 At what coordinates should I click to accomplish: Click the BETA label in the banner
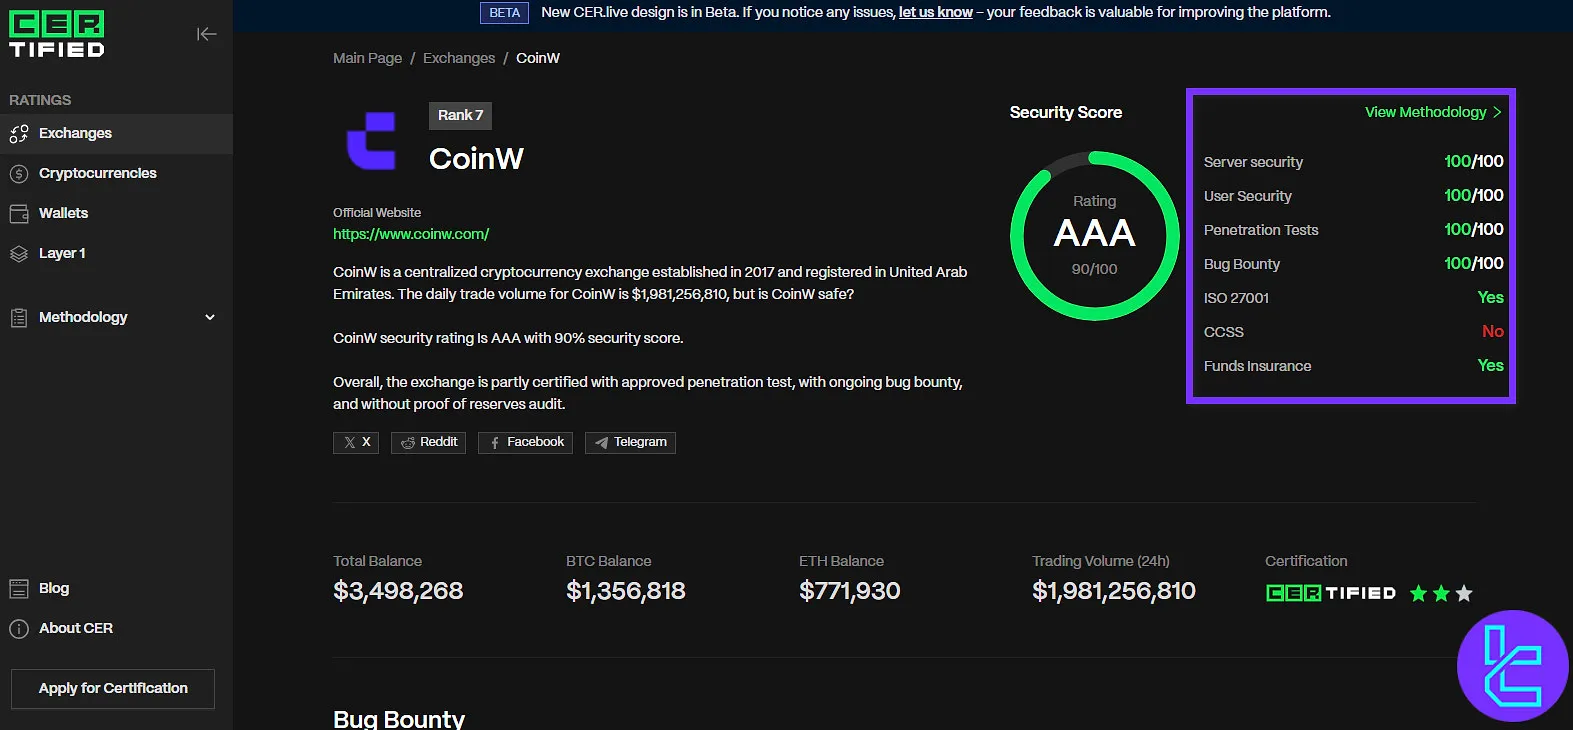(504, 12)
